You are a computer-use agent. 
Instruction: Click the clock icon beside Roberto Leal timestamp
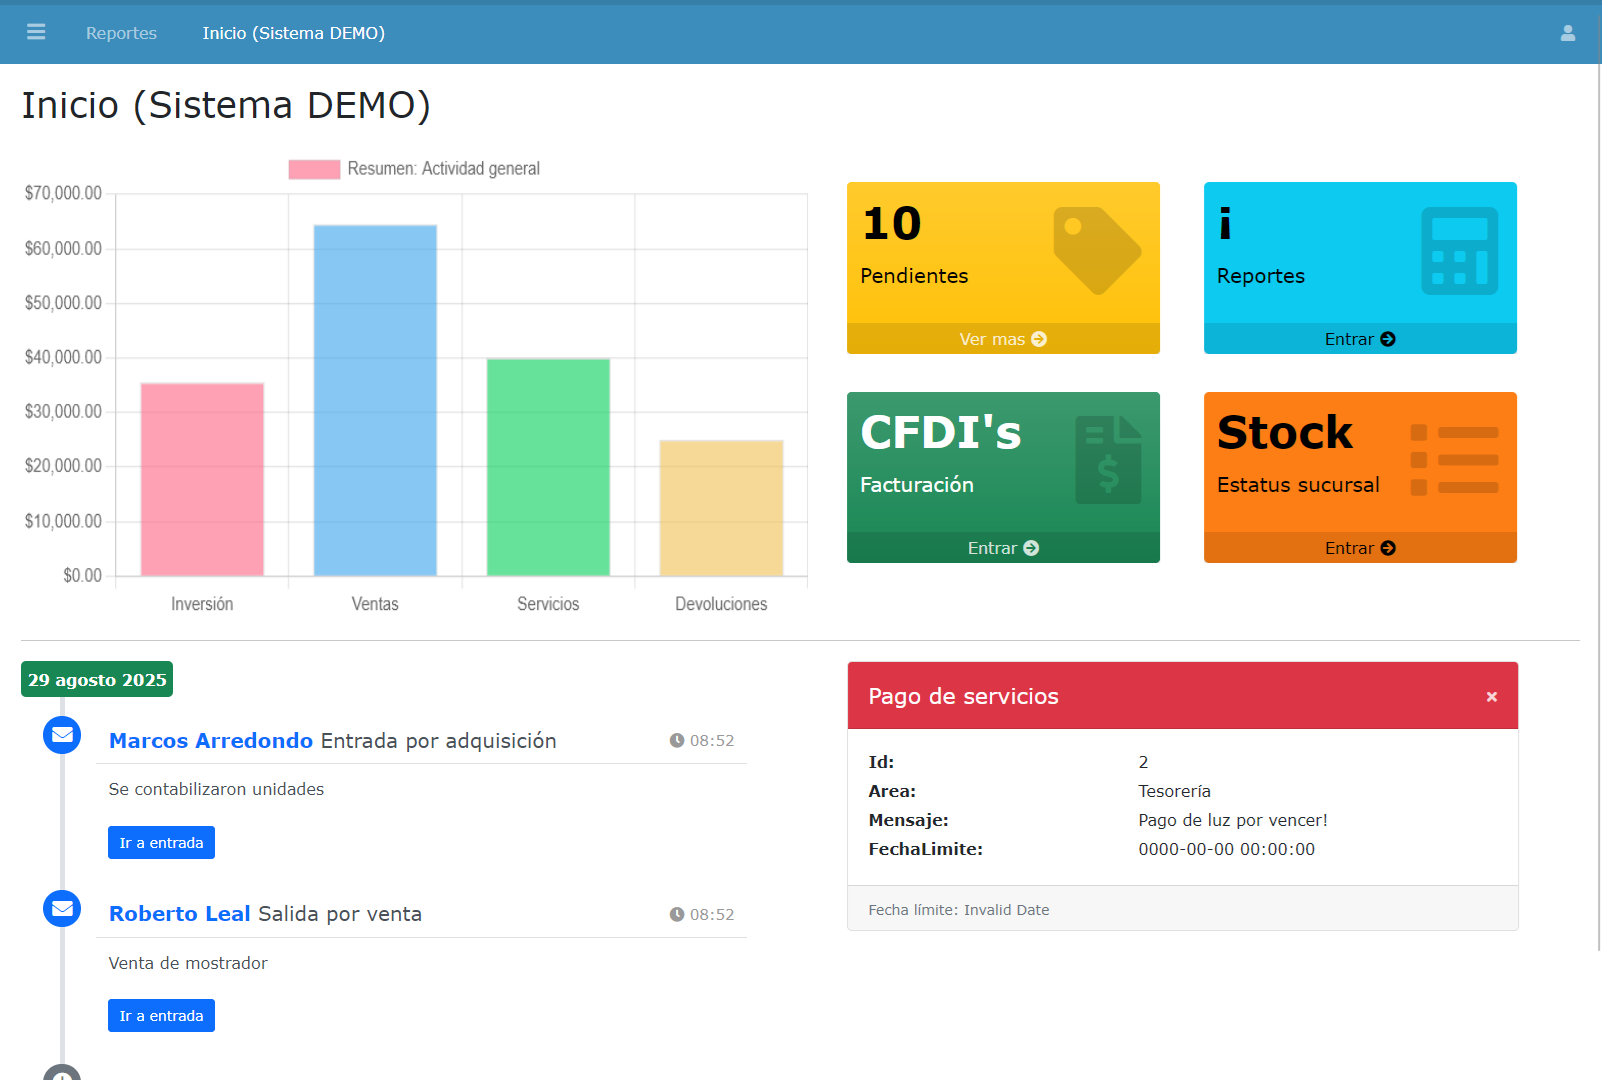(x=676, y=913)
